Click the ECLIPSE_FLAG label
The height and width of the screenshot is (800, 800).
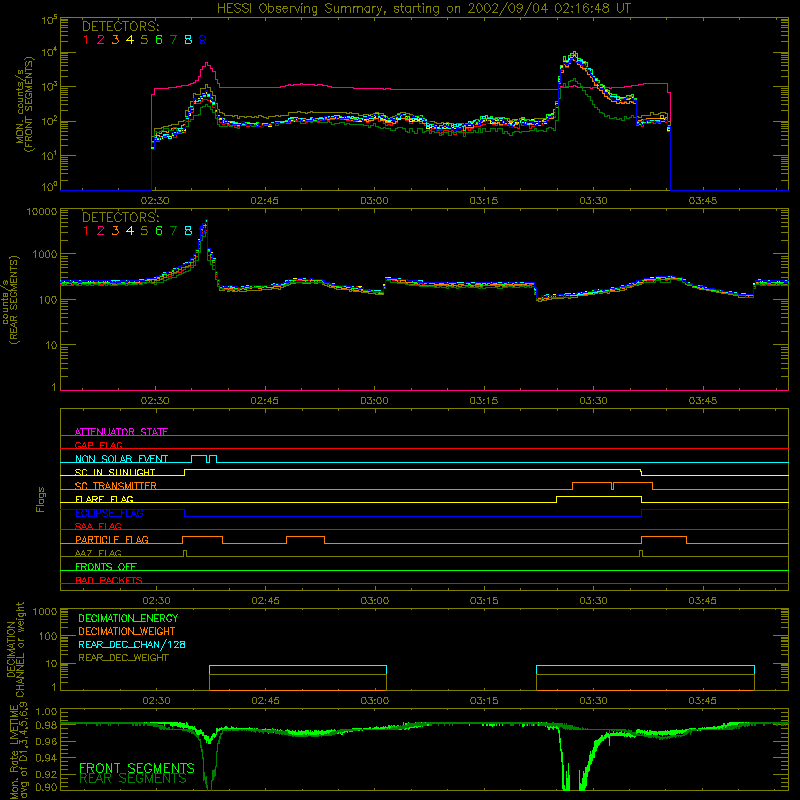click(x=109, y=513)
